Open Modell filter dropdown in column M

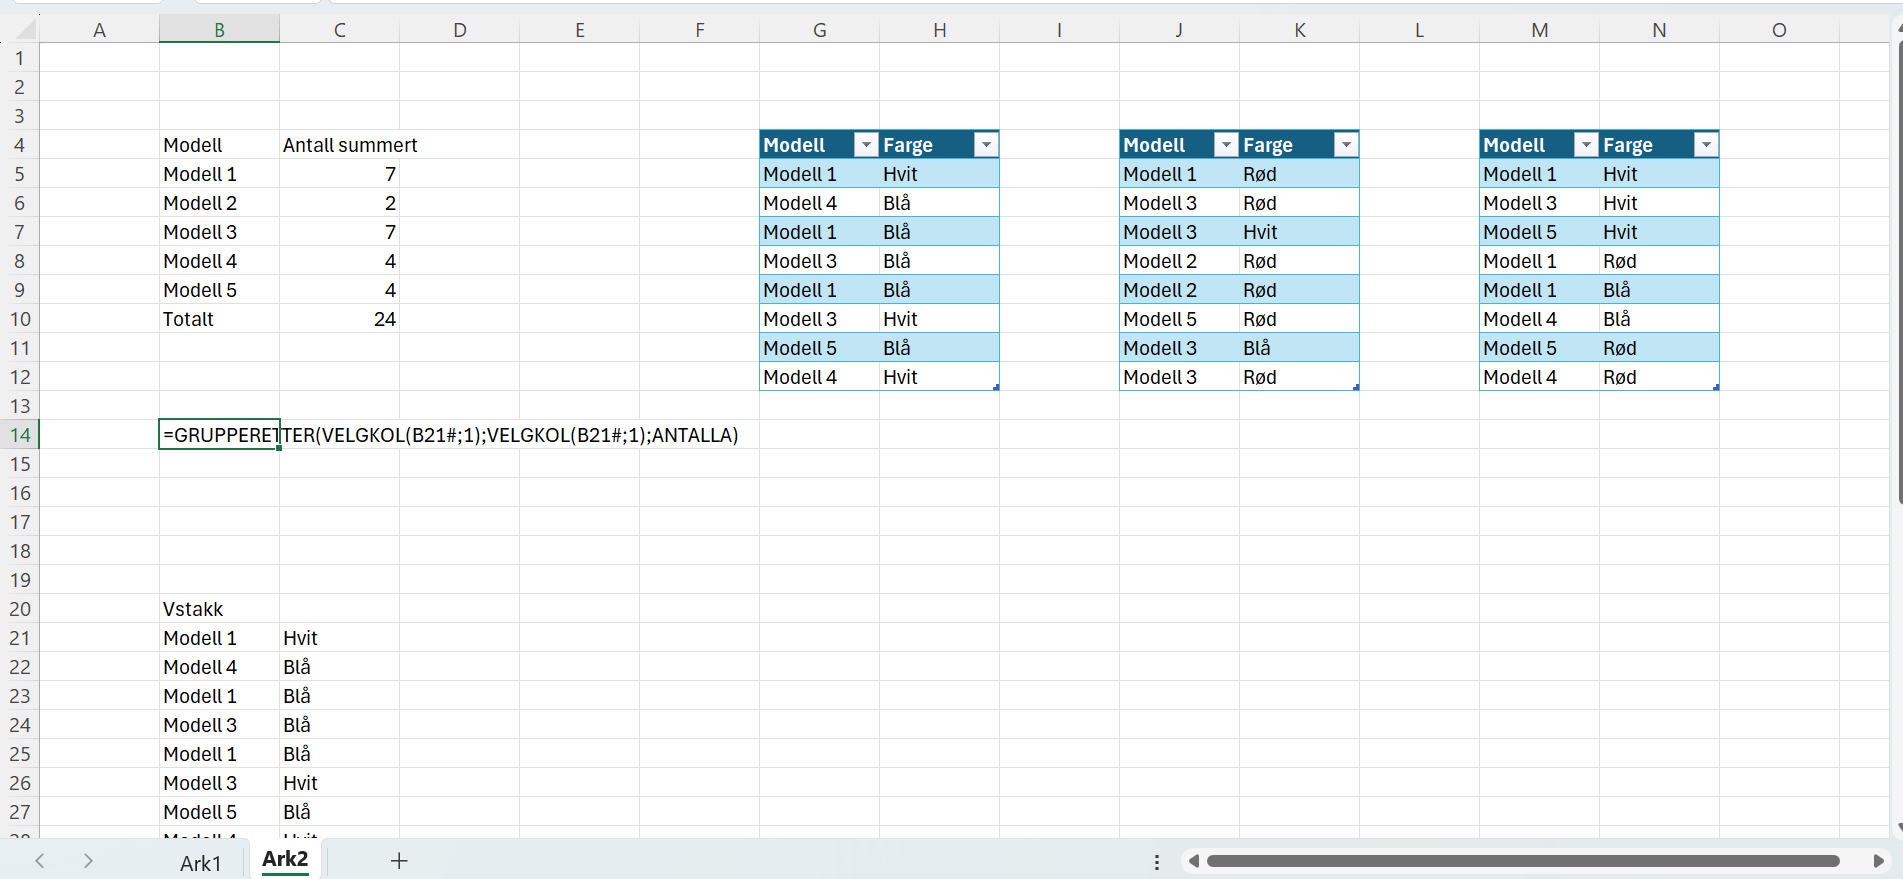1586,145
